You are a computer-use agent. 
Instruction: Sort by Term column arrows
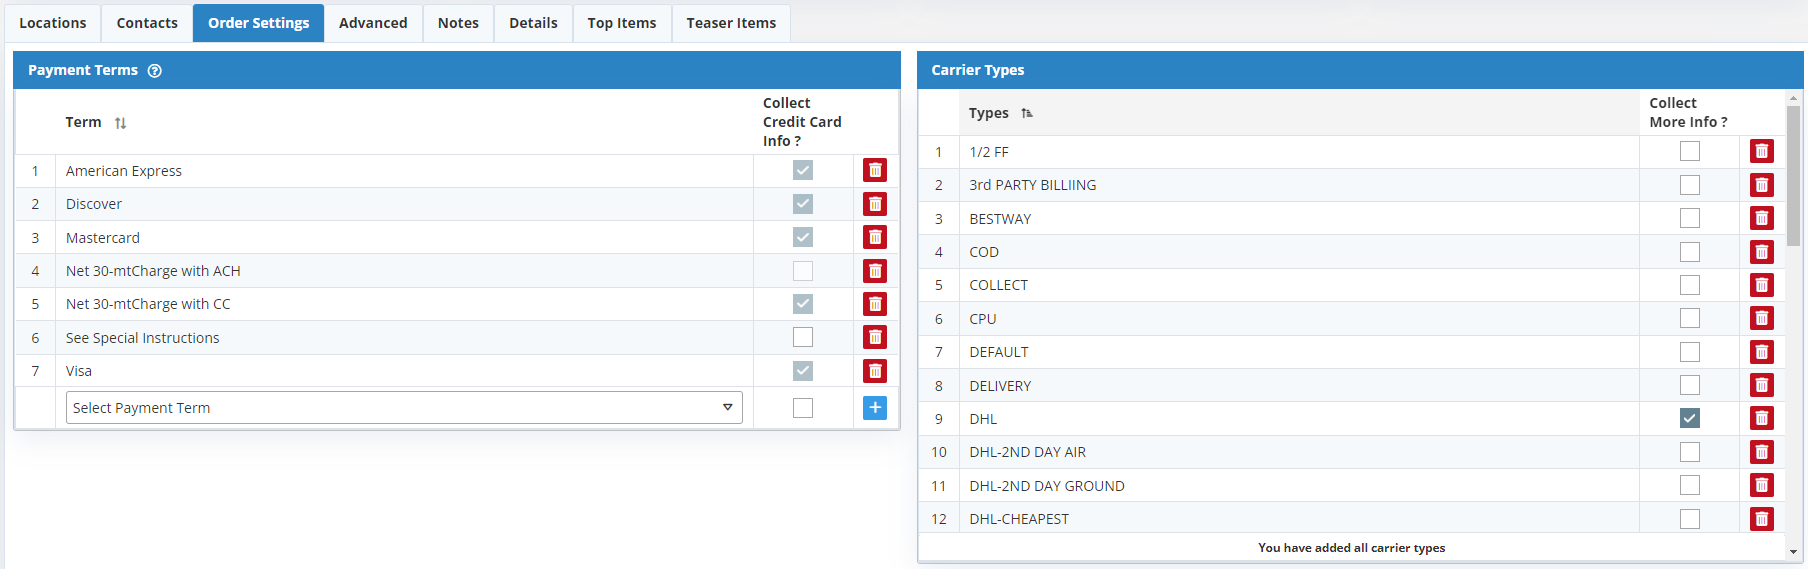120,123
